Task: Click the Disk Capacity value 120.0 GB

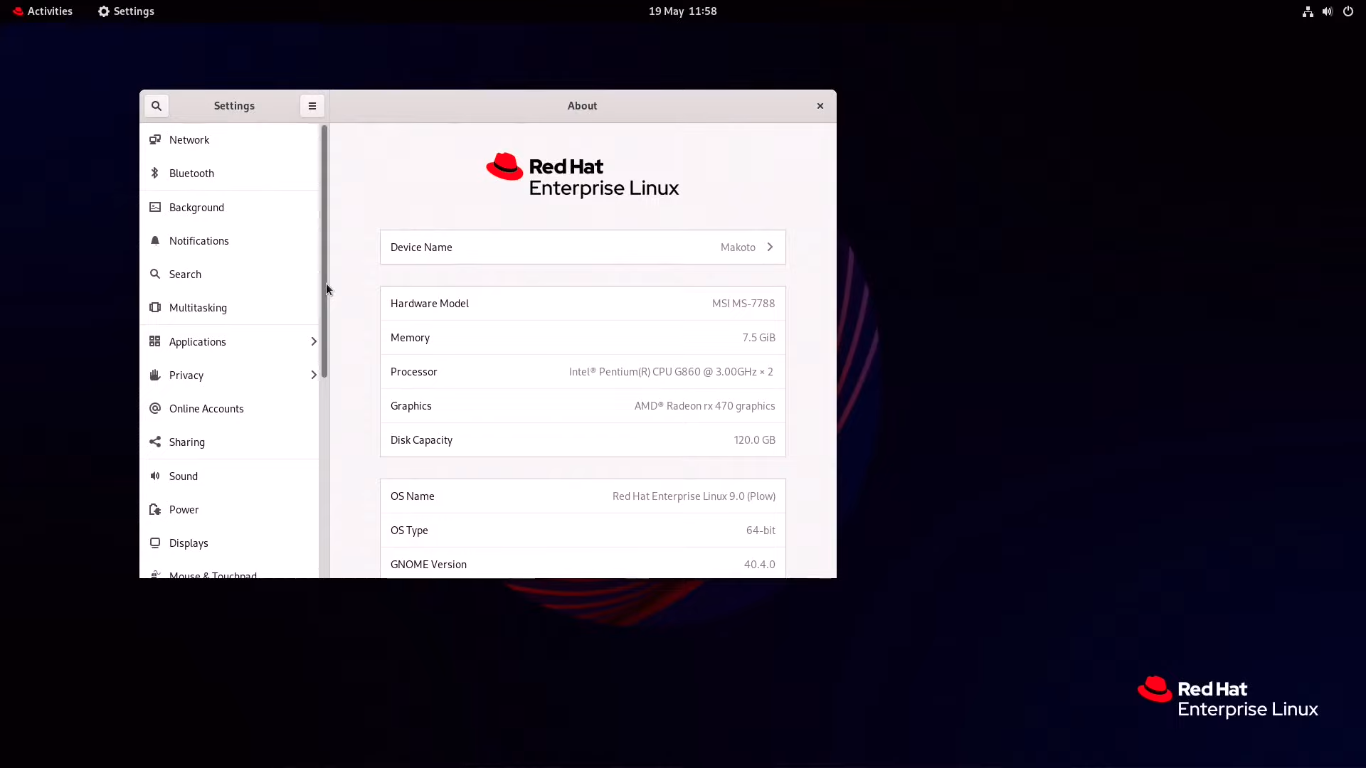Action: click(x=755, y=440)
